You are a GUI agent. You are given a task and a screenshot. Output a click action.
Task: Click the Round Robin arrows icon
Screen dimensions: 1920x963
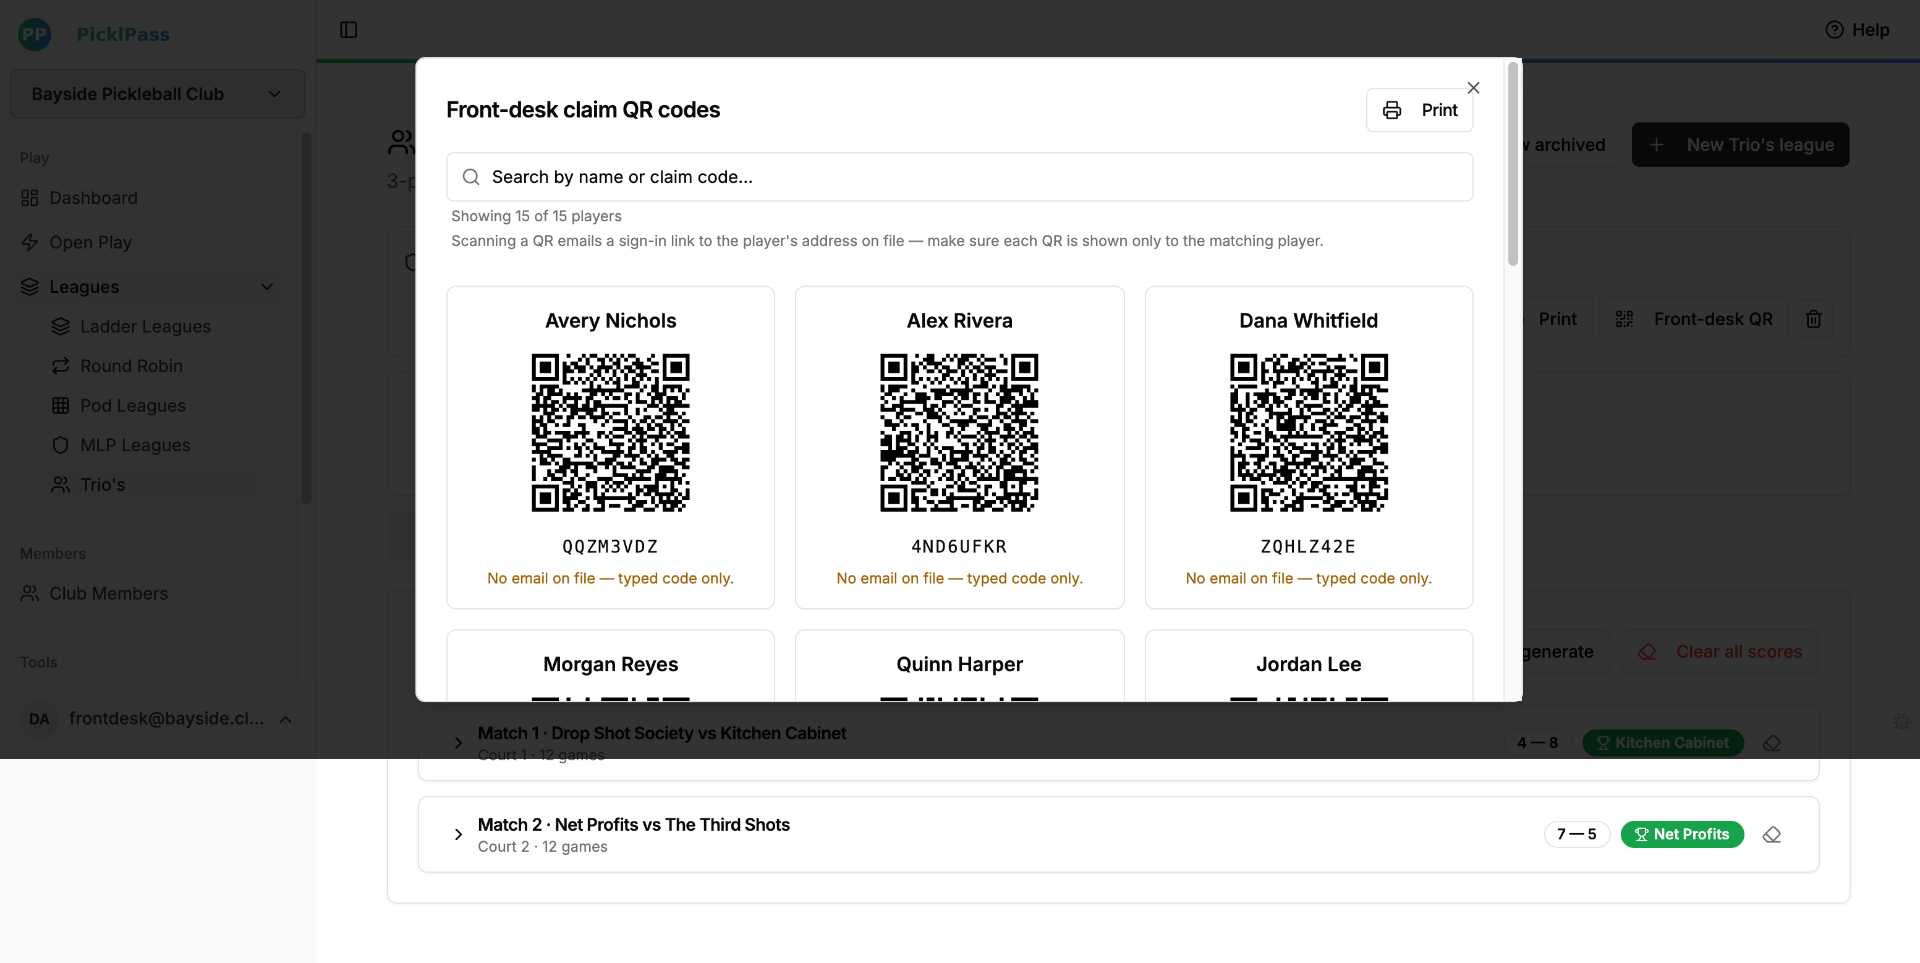point(61,366)
